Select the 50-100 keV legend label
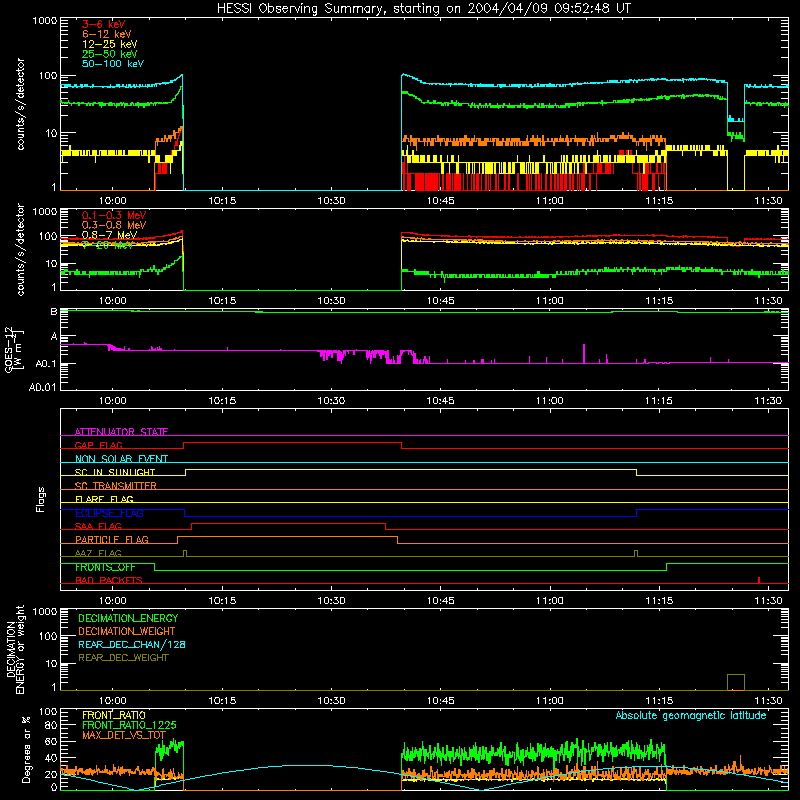This screenshot has height=800, width=800. click(x=113, y=64)
